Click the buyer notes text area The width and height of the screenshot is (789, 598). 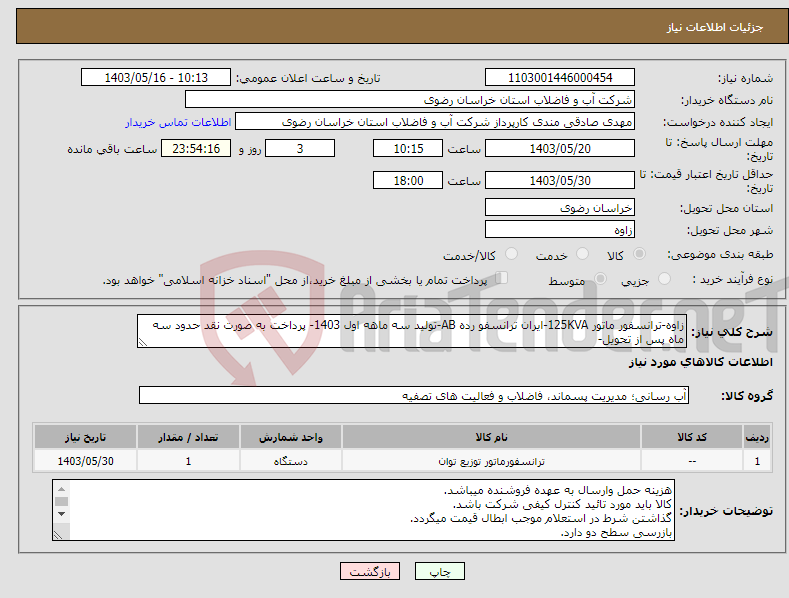click(x=362, y=510)
